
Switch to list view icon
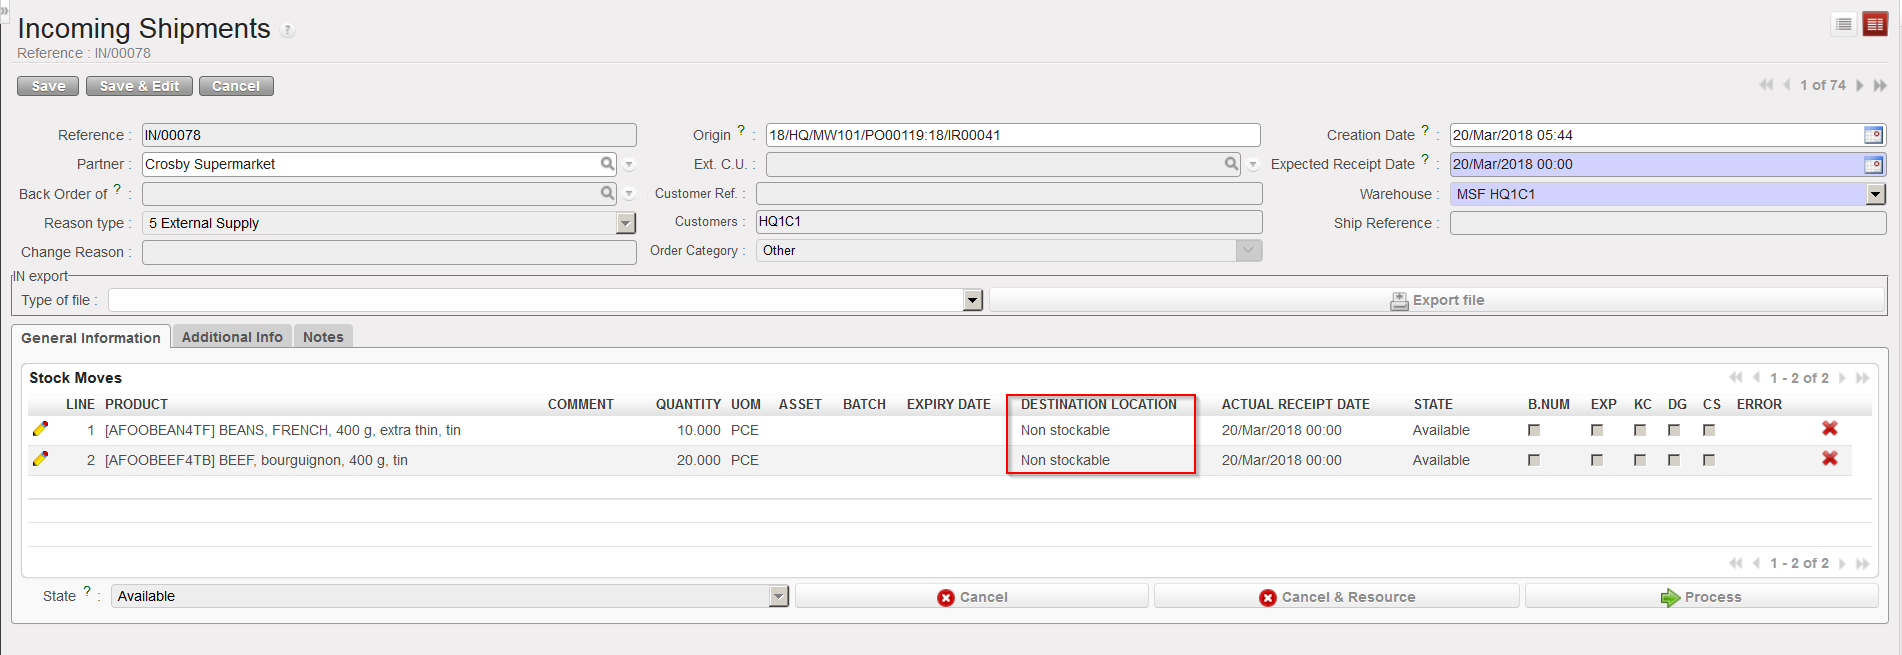tap(1844, 25)
